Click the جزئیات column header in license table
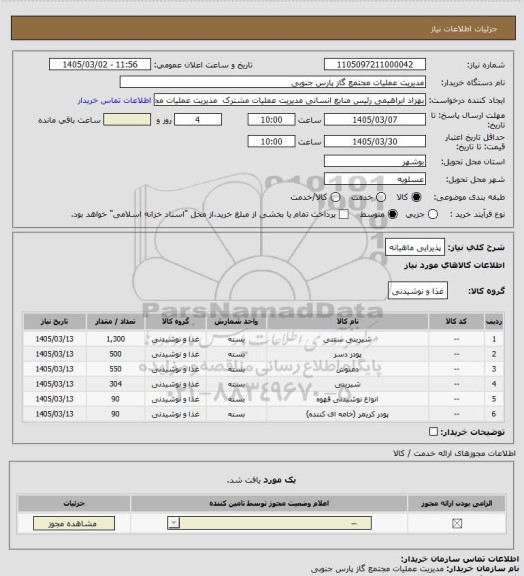Viewport: 524px width, 576px height. [74, 503]
